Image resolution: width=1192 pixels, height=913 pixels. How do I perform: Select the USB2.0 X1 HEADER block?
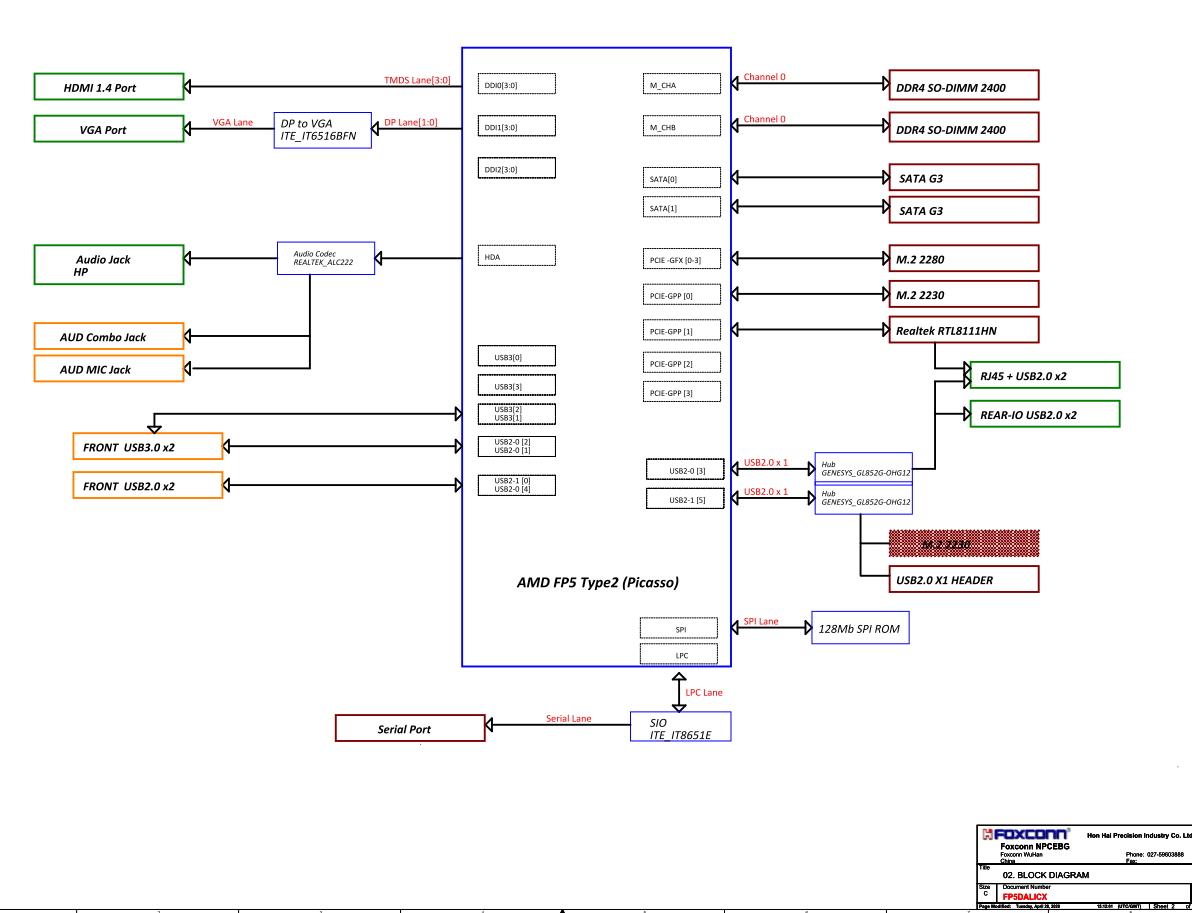coord(964,579)
